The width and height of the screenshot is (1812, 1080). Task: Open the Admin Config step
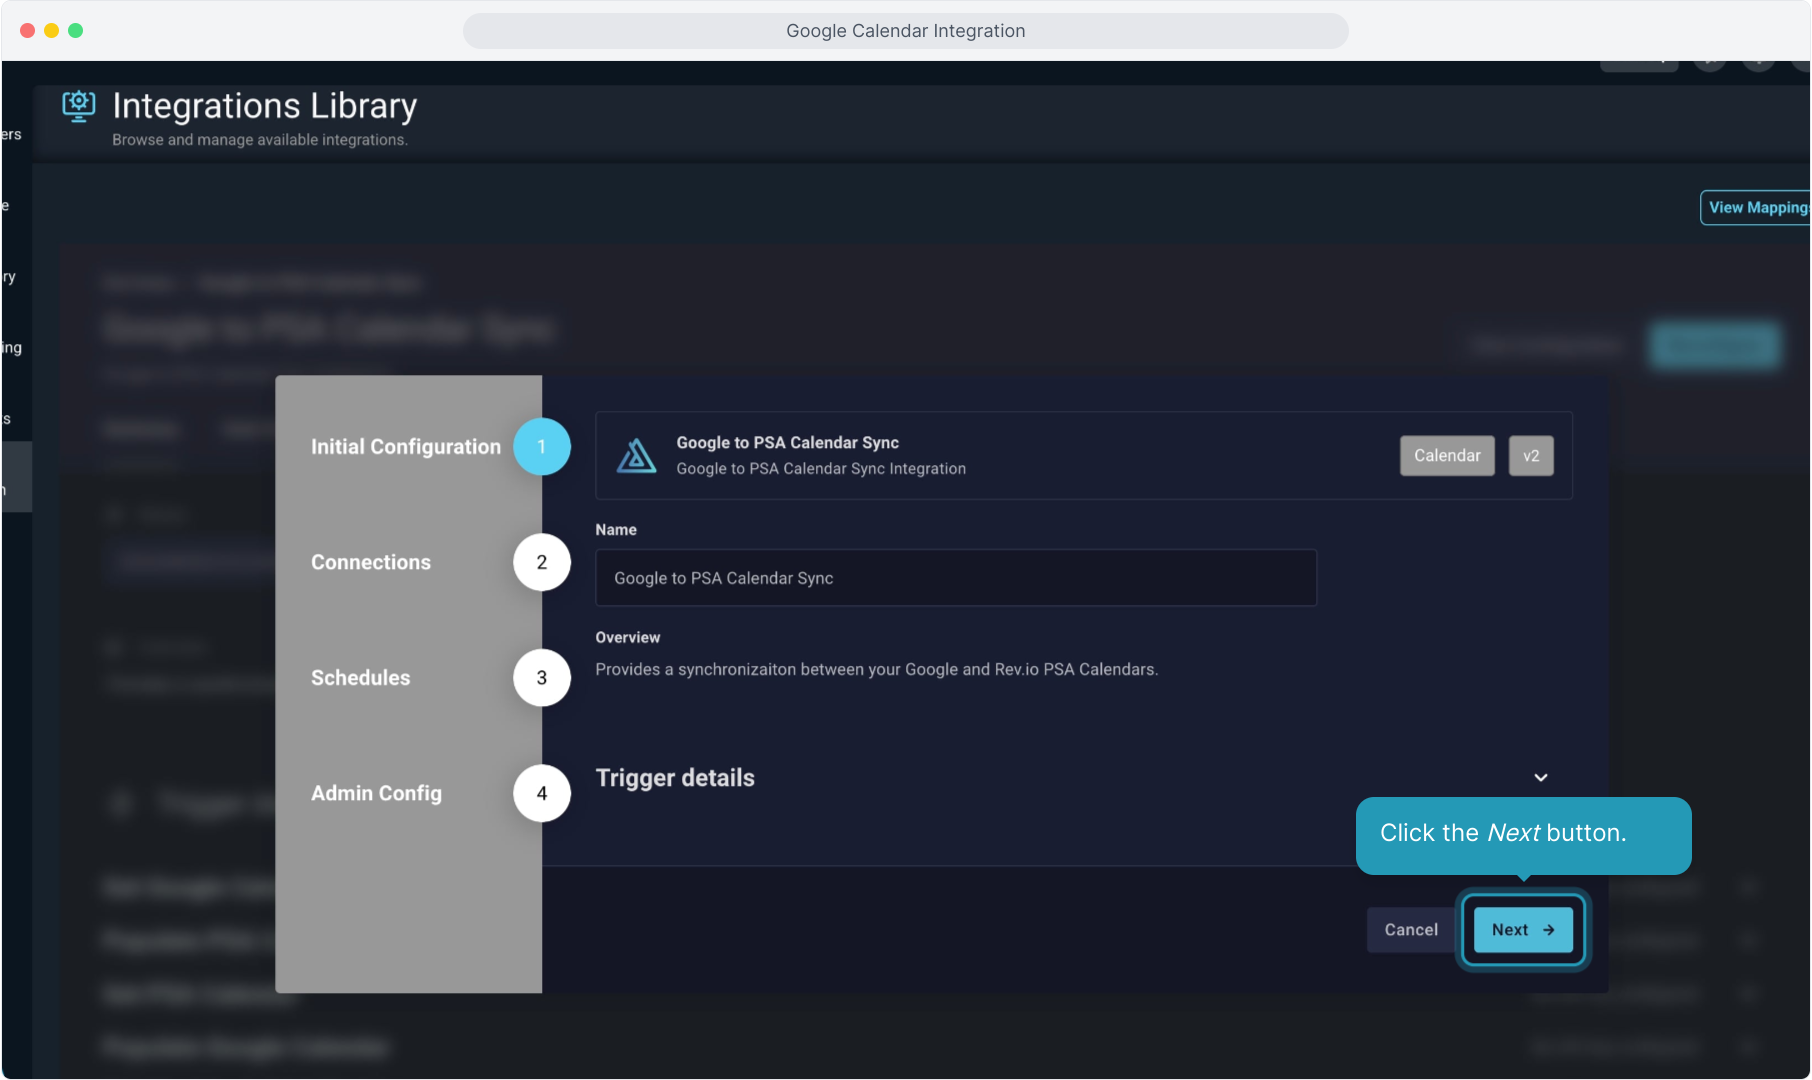(376, 793)
